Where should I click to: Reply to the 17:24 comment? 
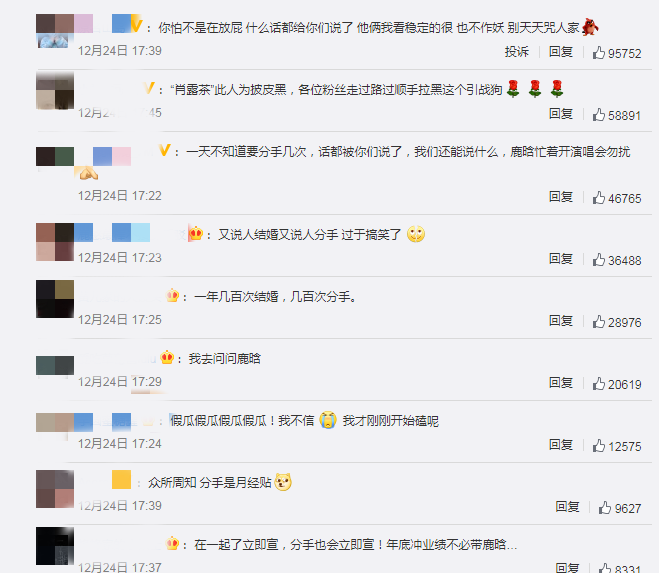click(x=561, y=444)
